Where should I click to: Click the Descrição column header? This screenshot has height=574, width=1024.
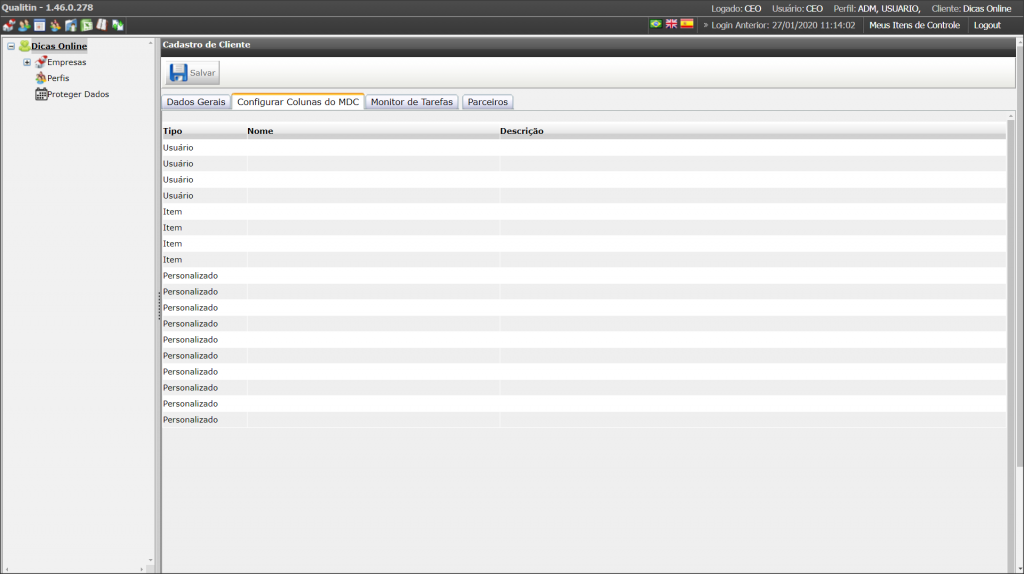(522, 131)
